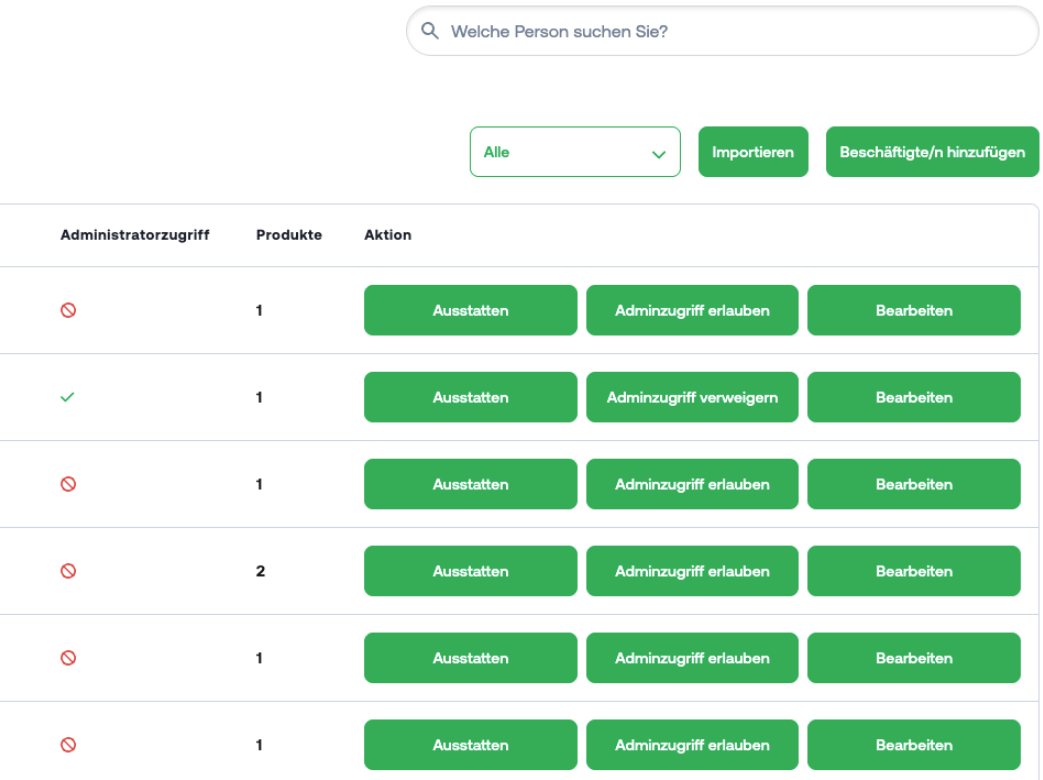Click the red denied icon in fourth row

coord(68,571)
